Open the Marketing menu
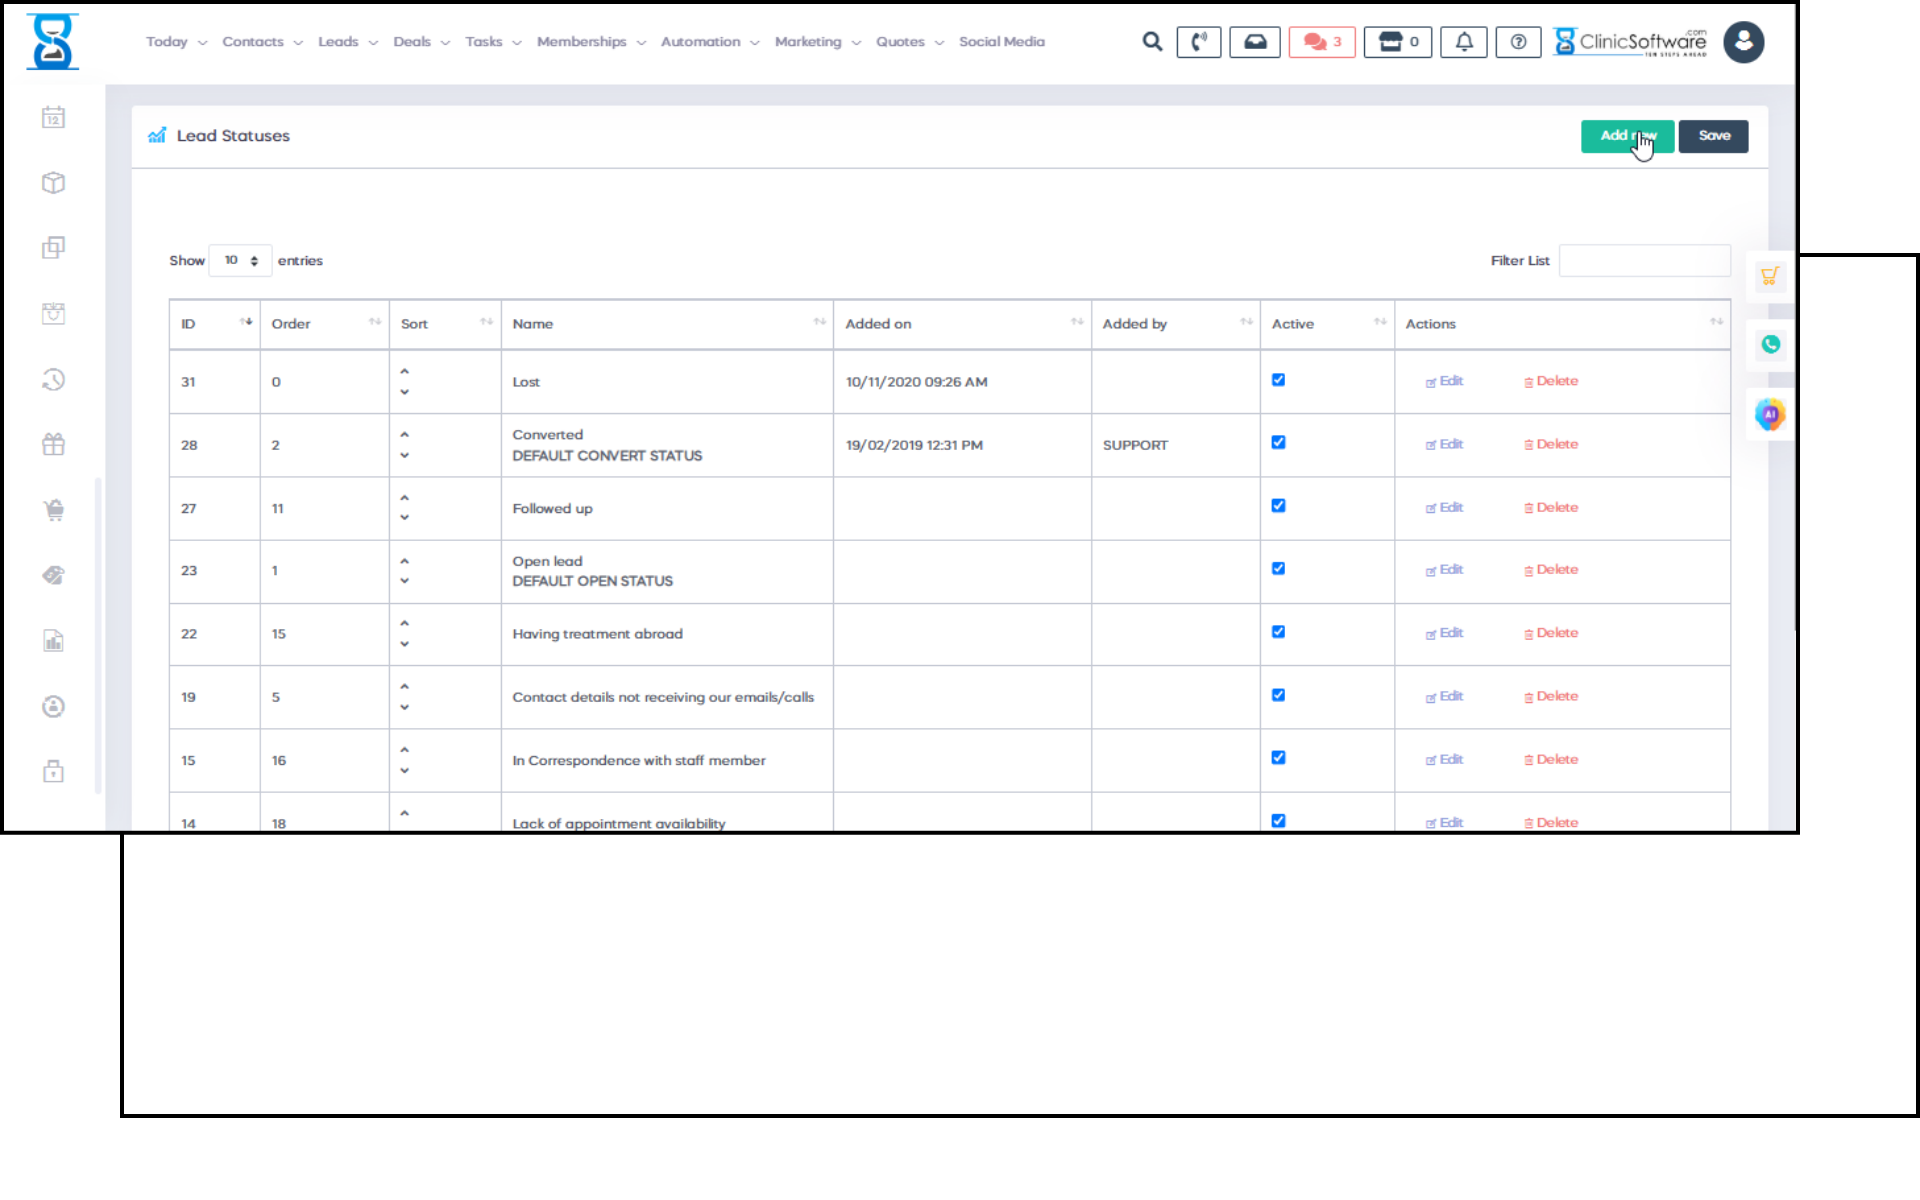The height and width of the screenshot is (1200, 1920). point(816,42)
